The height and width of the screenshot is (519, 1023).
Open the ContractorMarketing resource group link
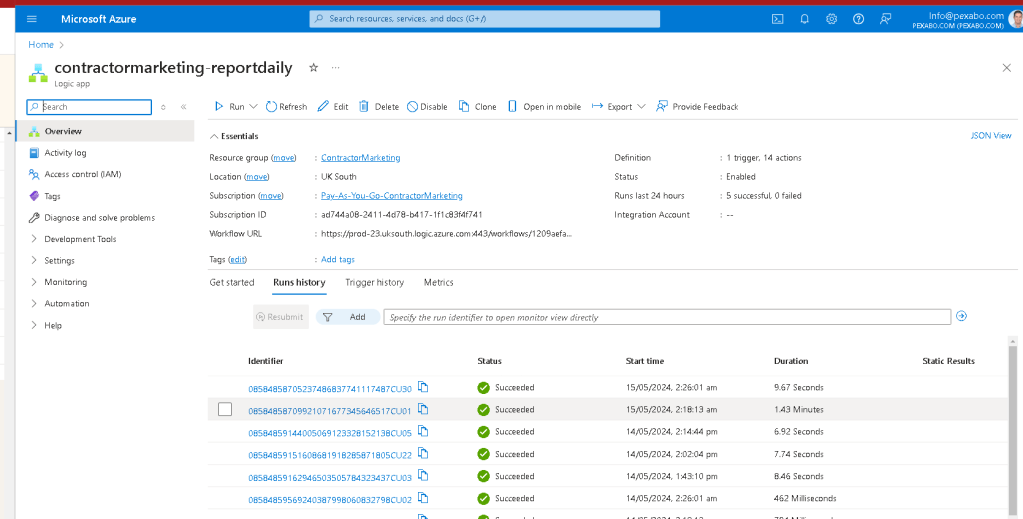(361, 158)
